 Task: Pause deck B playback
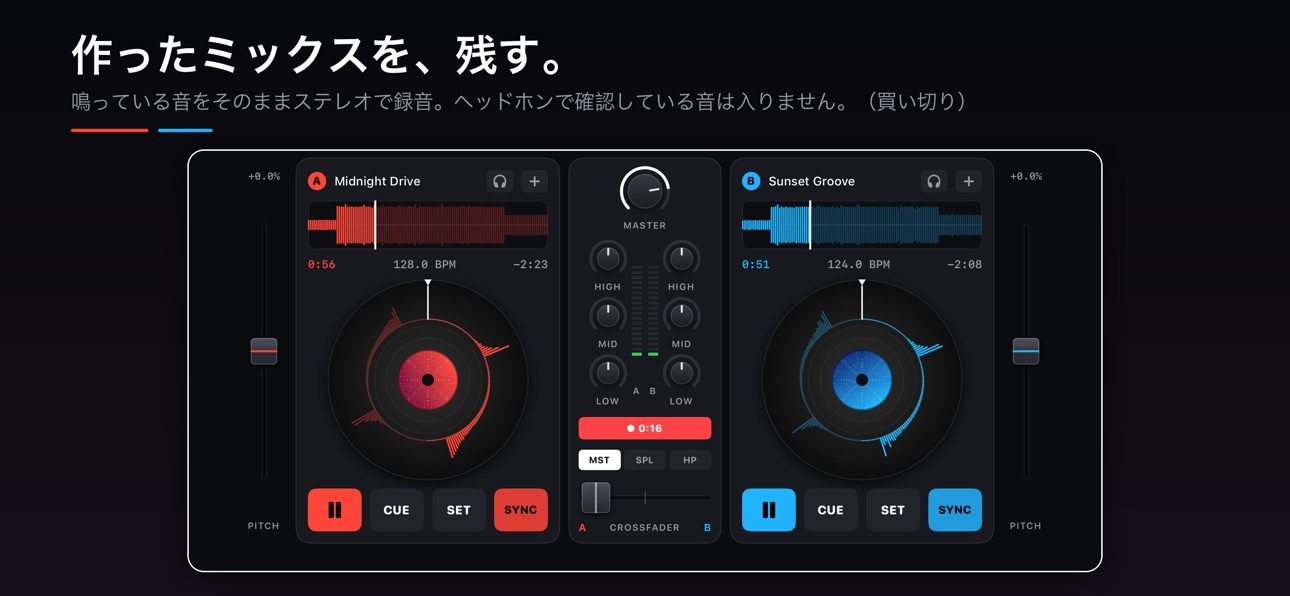(x=769, y=510)
